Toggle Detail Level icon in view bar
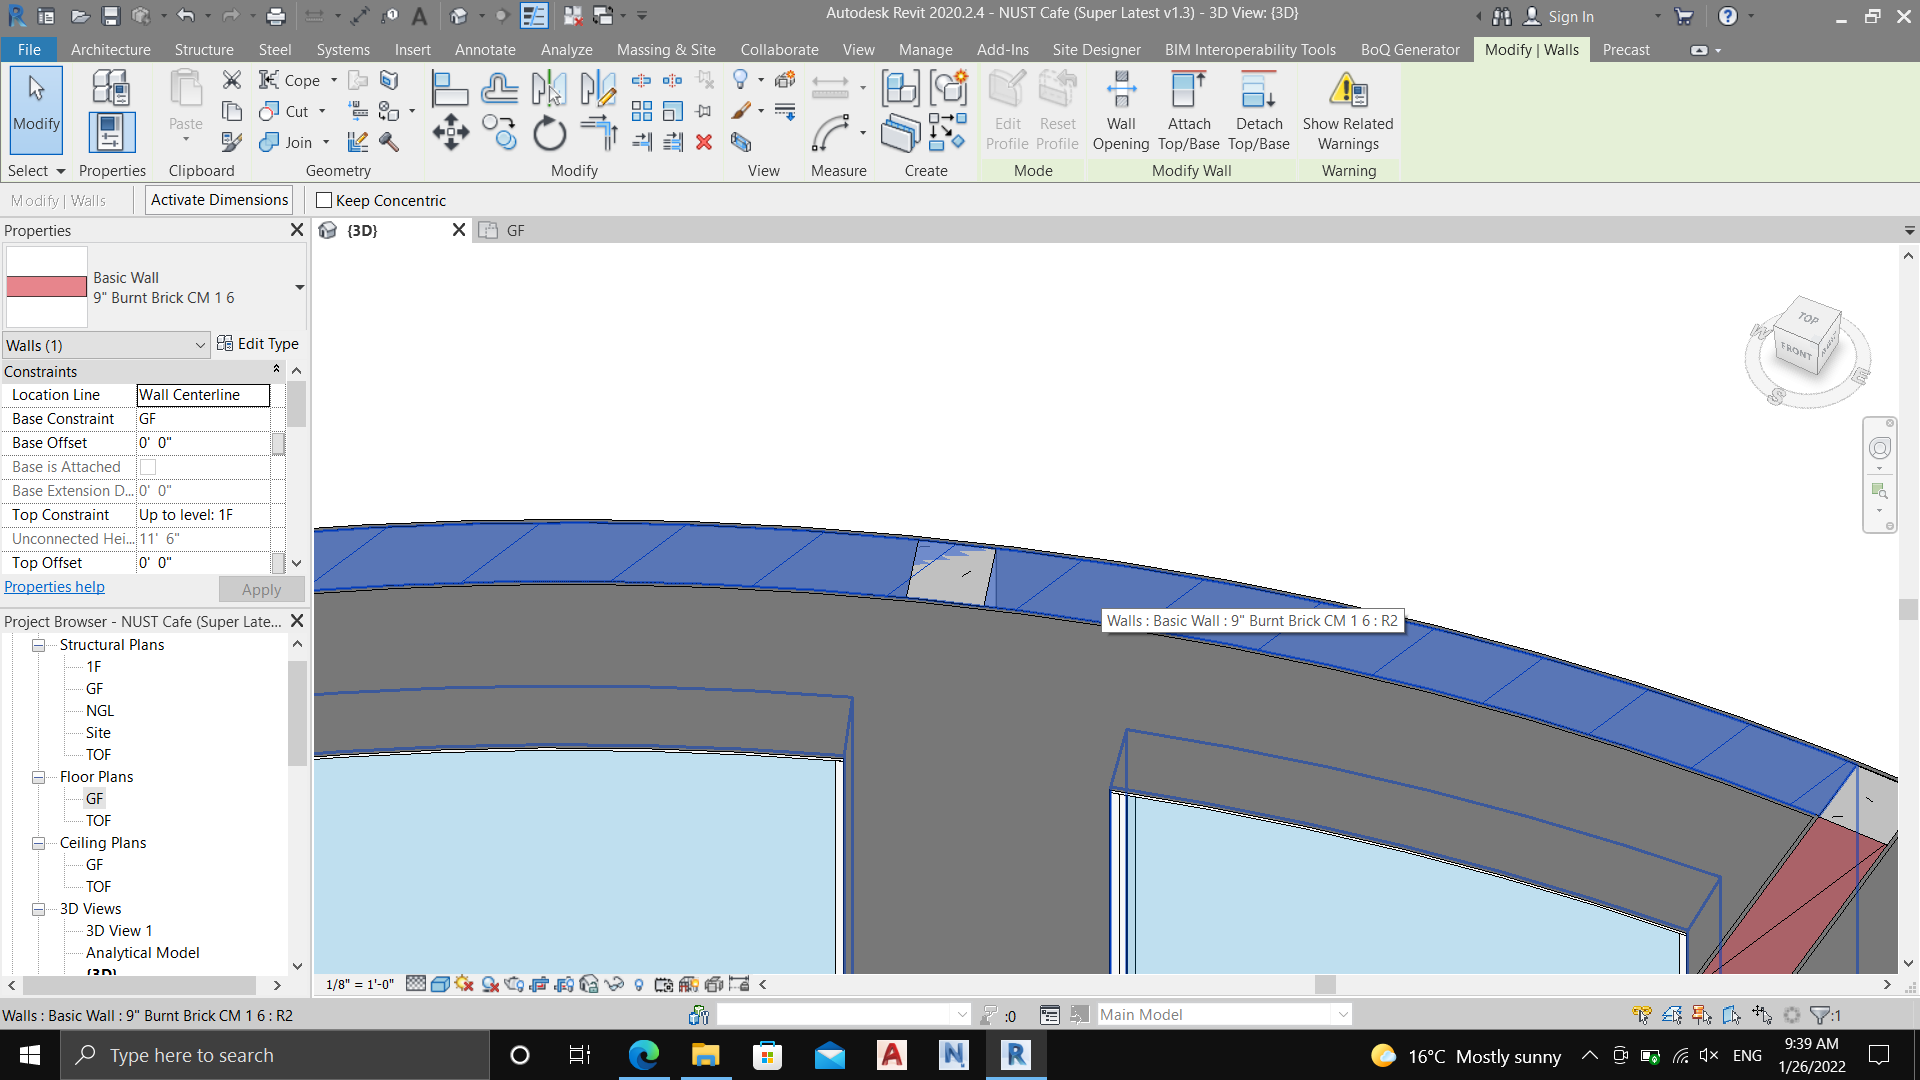The image size is (1920, 1080). coord(416,984)
